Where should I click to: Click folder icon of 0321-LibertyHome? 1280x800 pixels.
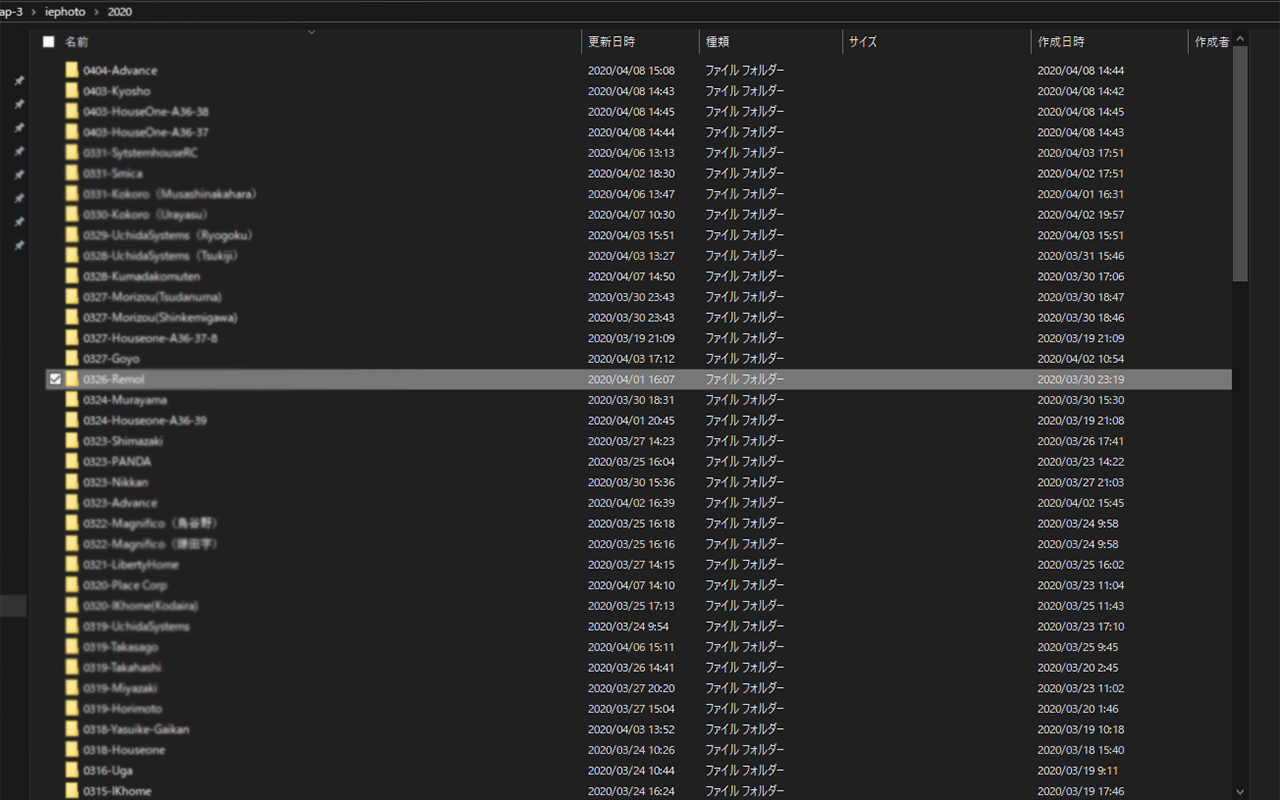coord(72,564)
